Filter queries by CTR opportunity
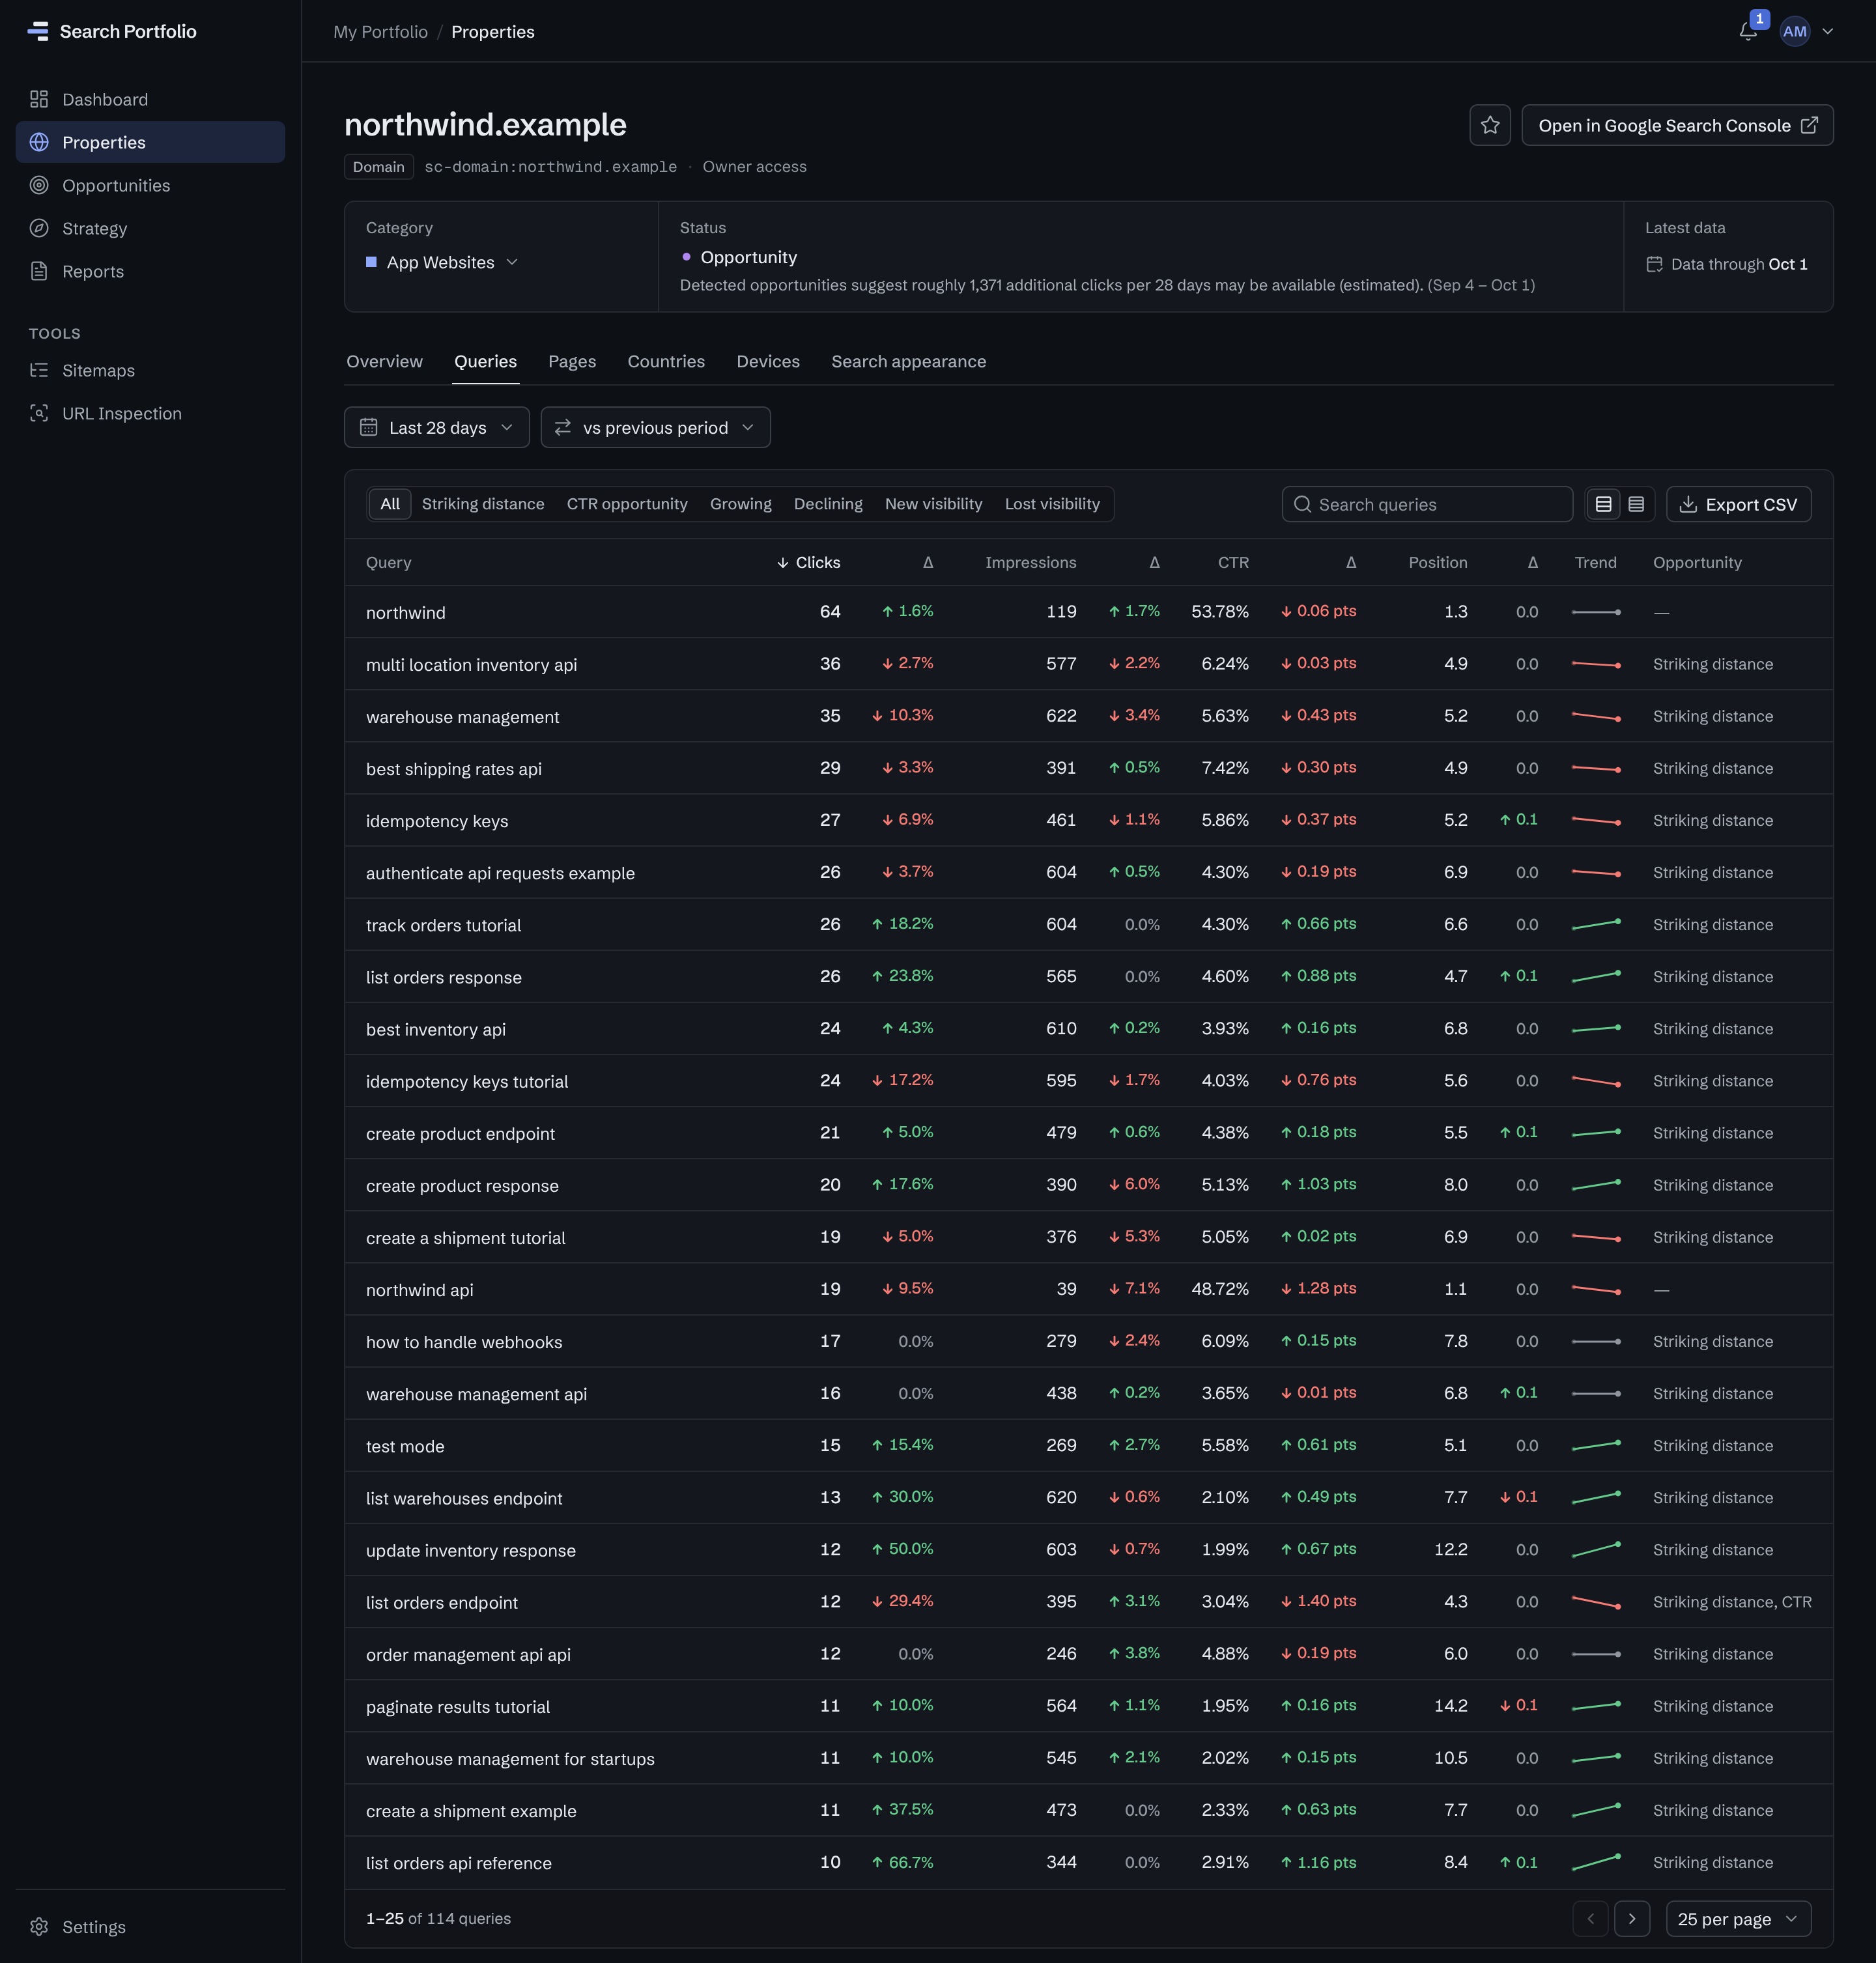 pos(627,504)
